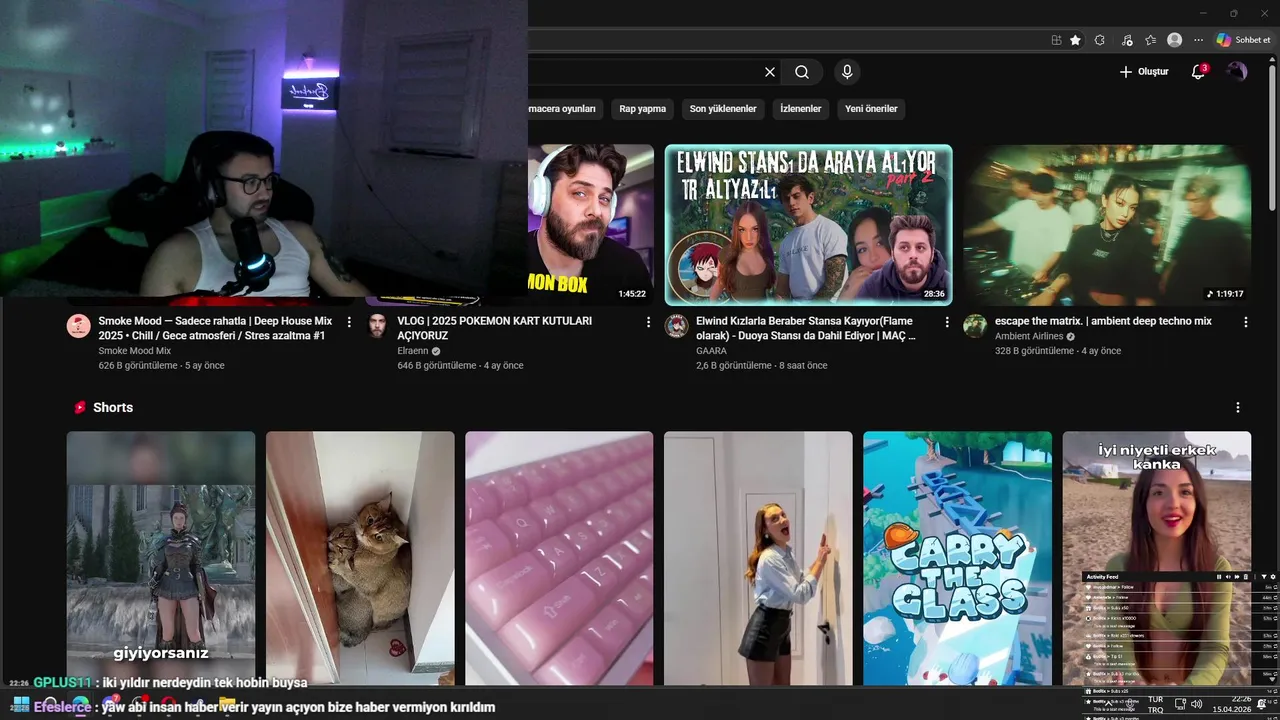Screen dimensions: 1280x720
Task: Open the browser three-dot settings menu
Action: pyautogui.click(x=1198, y=40)
